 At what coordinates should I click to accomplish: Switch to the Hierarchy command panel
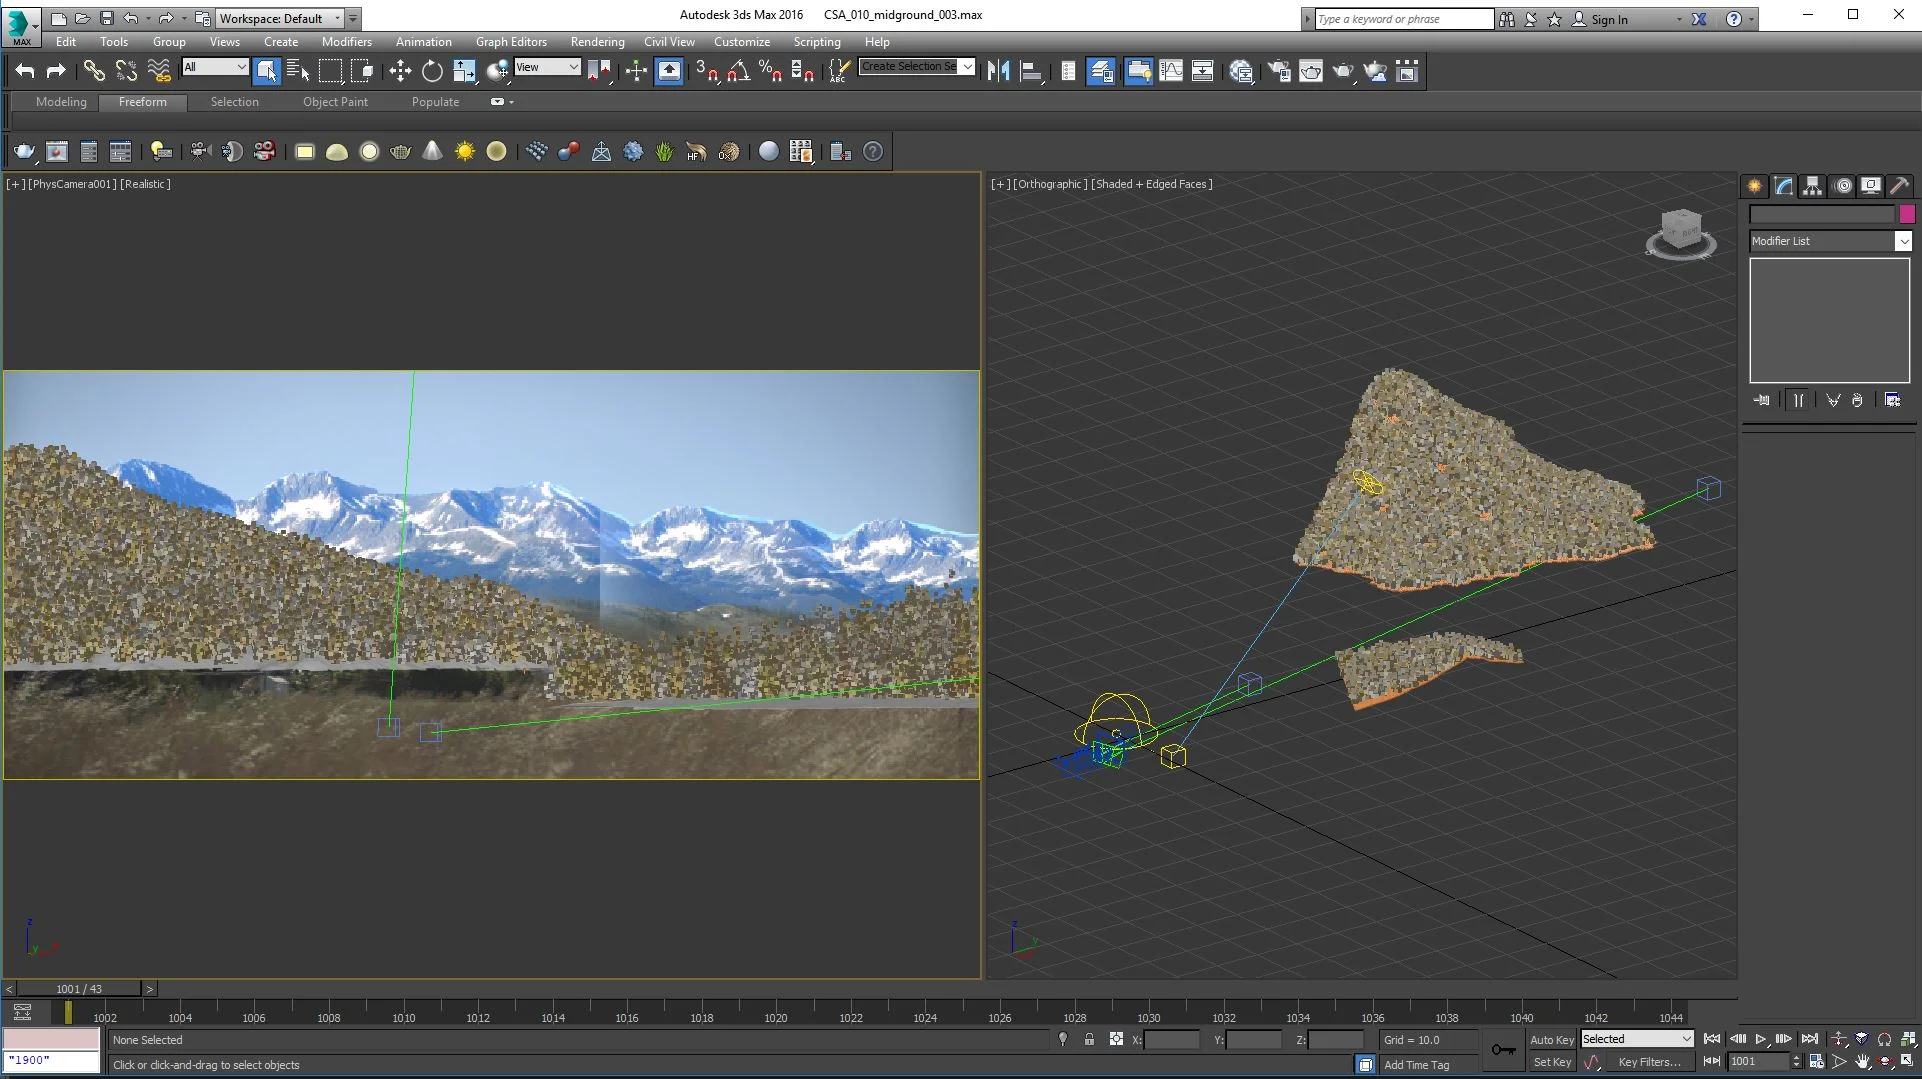[1812, 186]
